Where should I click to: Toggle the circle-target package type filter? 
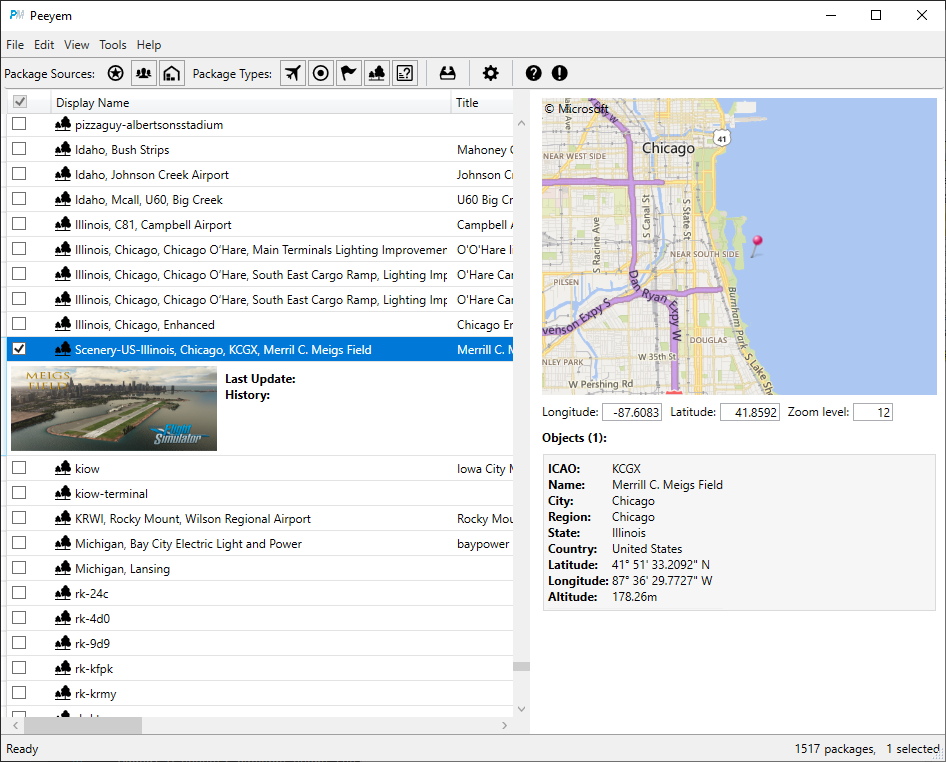(x=321, y=74)
